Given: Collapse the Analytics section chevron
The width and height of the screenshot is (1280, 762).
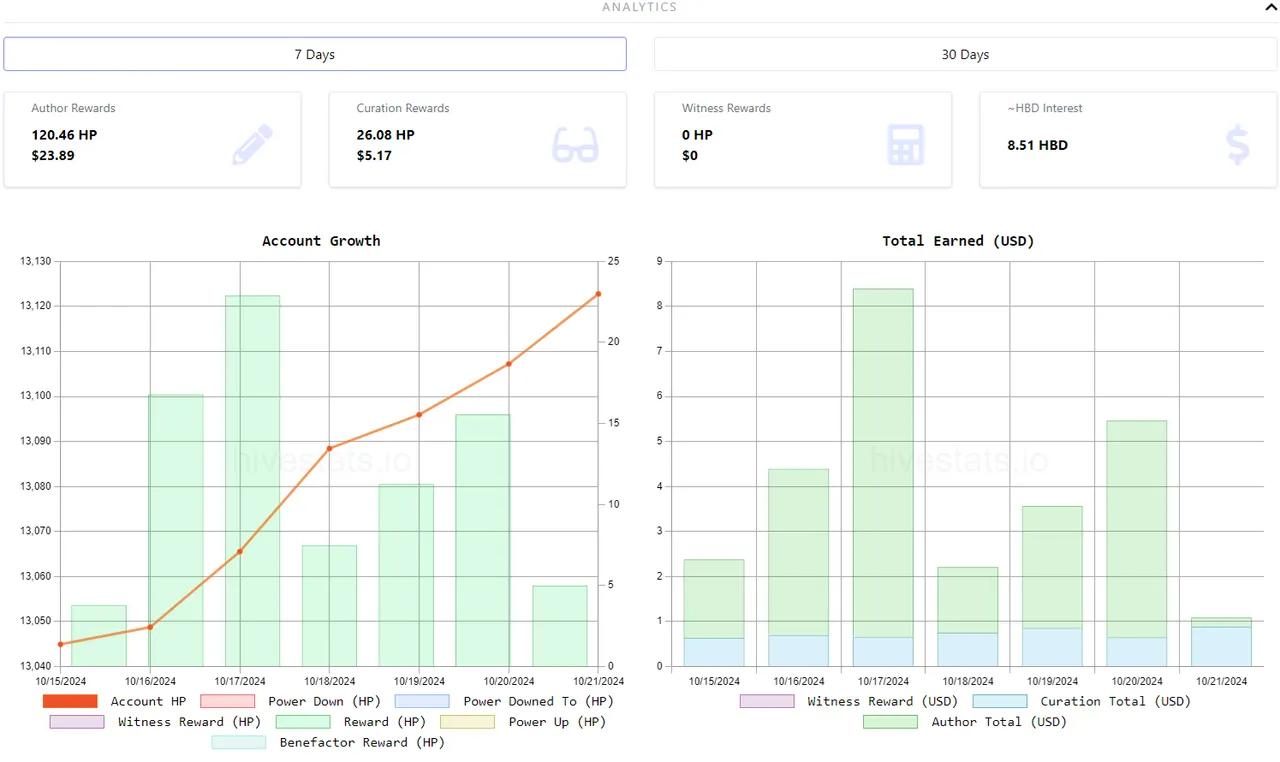Looking at the screenshot, I should [x=1271, y=7].
